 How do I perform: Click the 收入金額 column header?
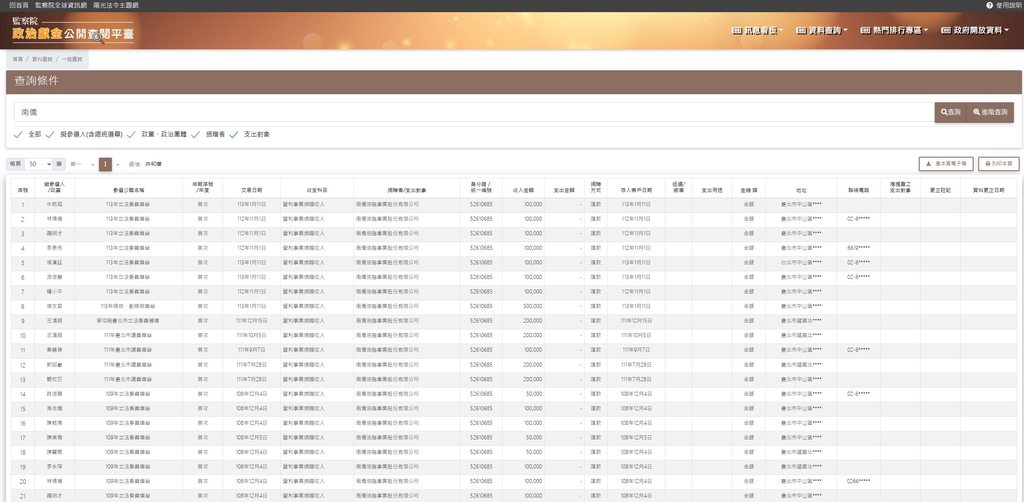coord(524,190)
